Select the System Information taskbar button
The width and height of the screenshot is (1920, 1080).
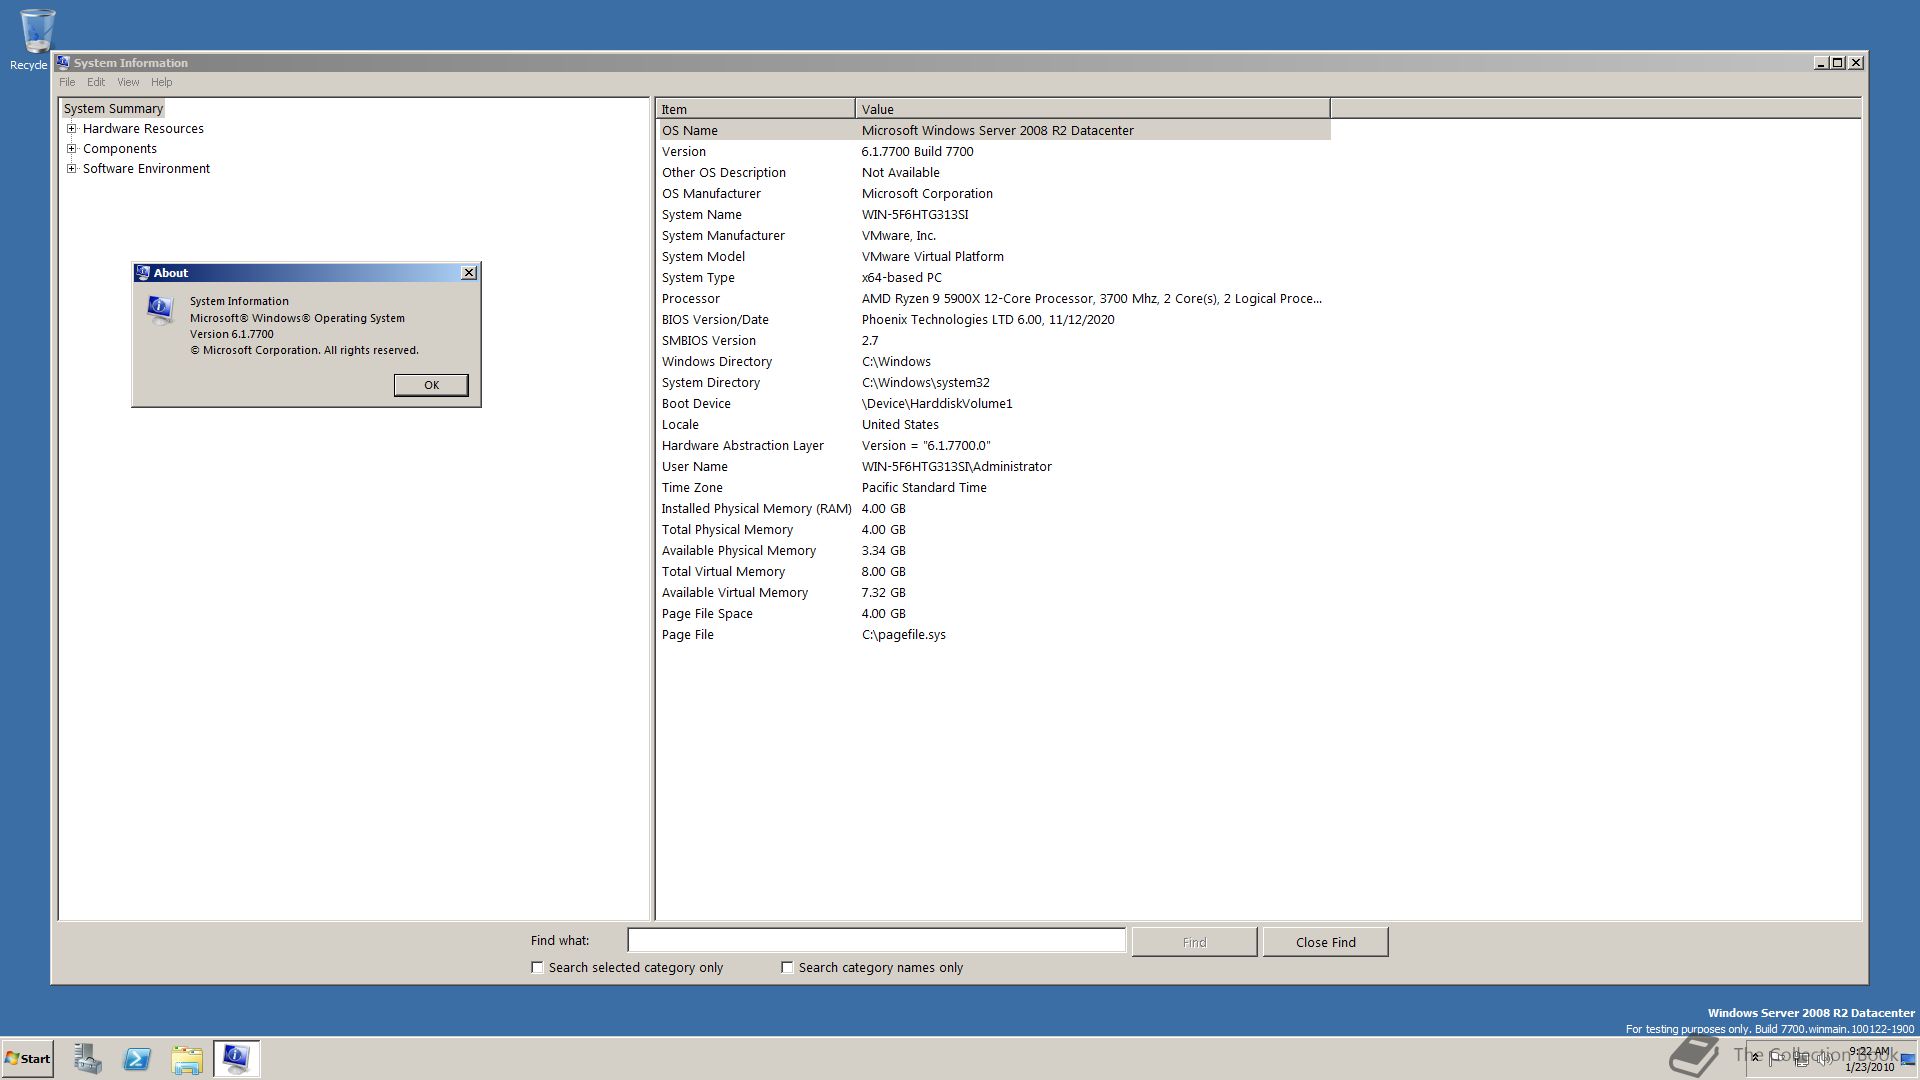tap(237, 1058)
